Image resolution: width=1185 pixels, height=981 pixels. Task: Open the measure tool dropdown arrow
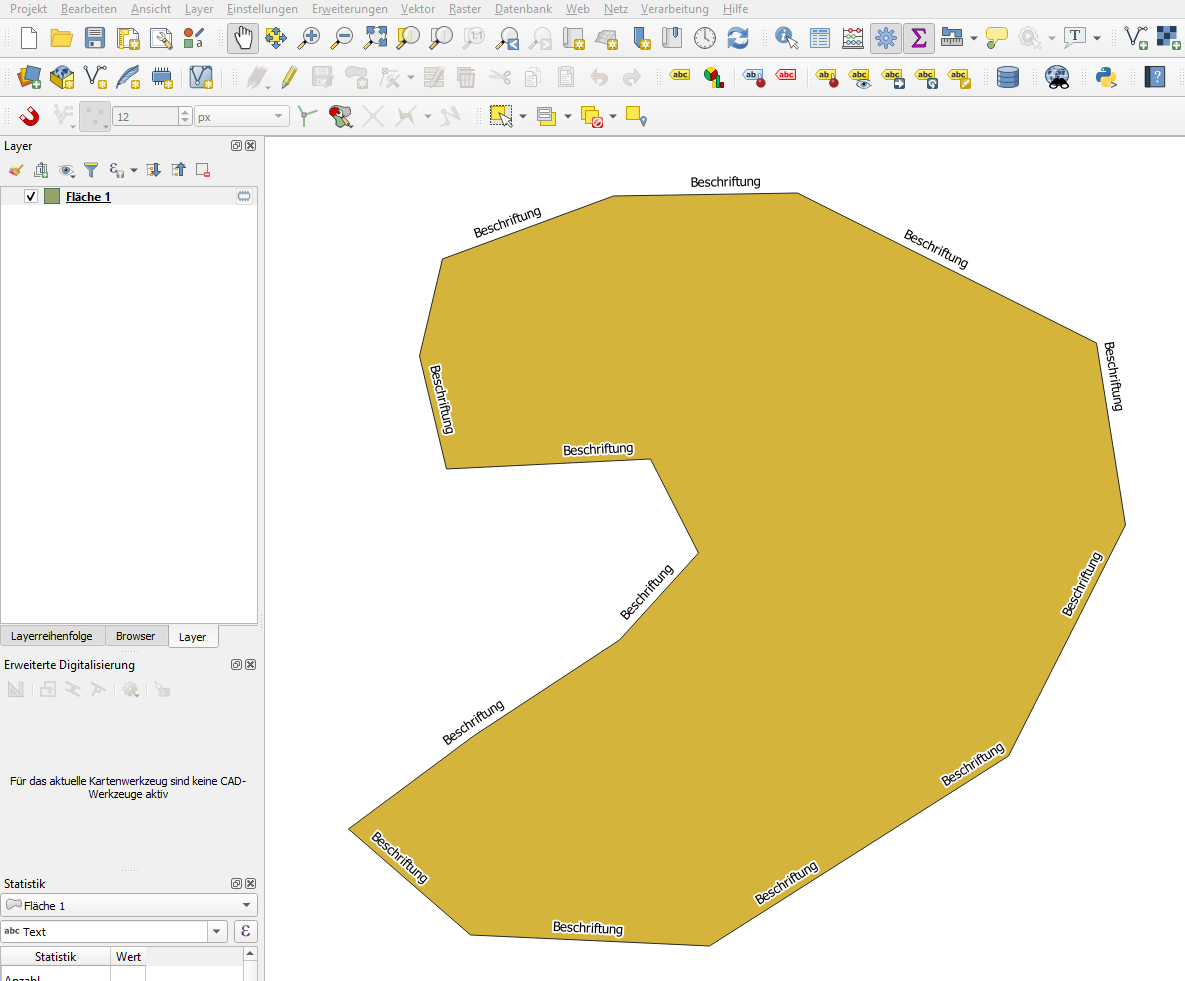(x=974, y=39)
